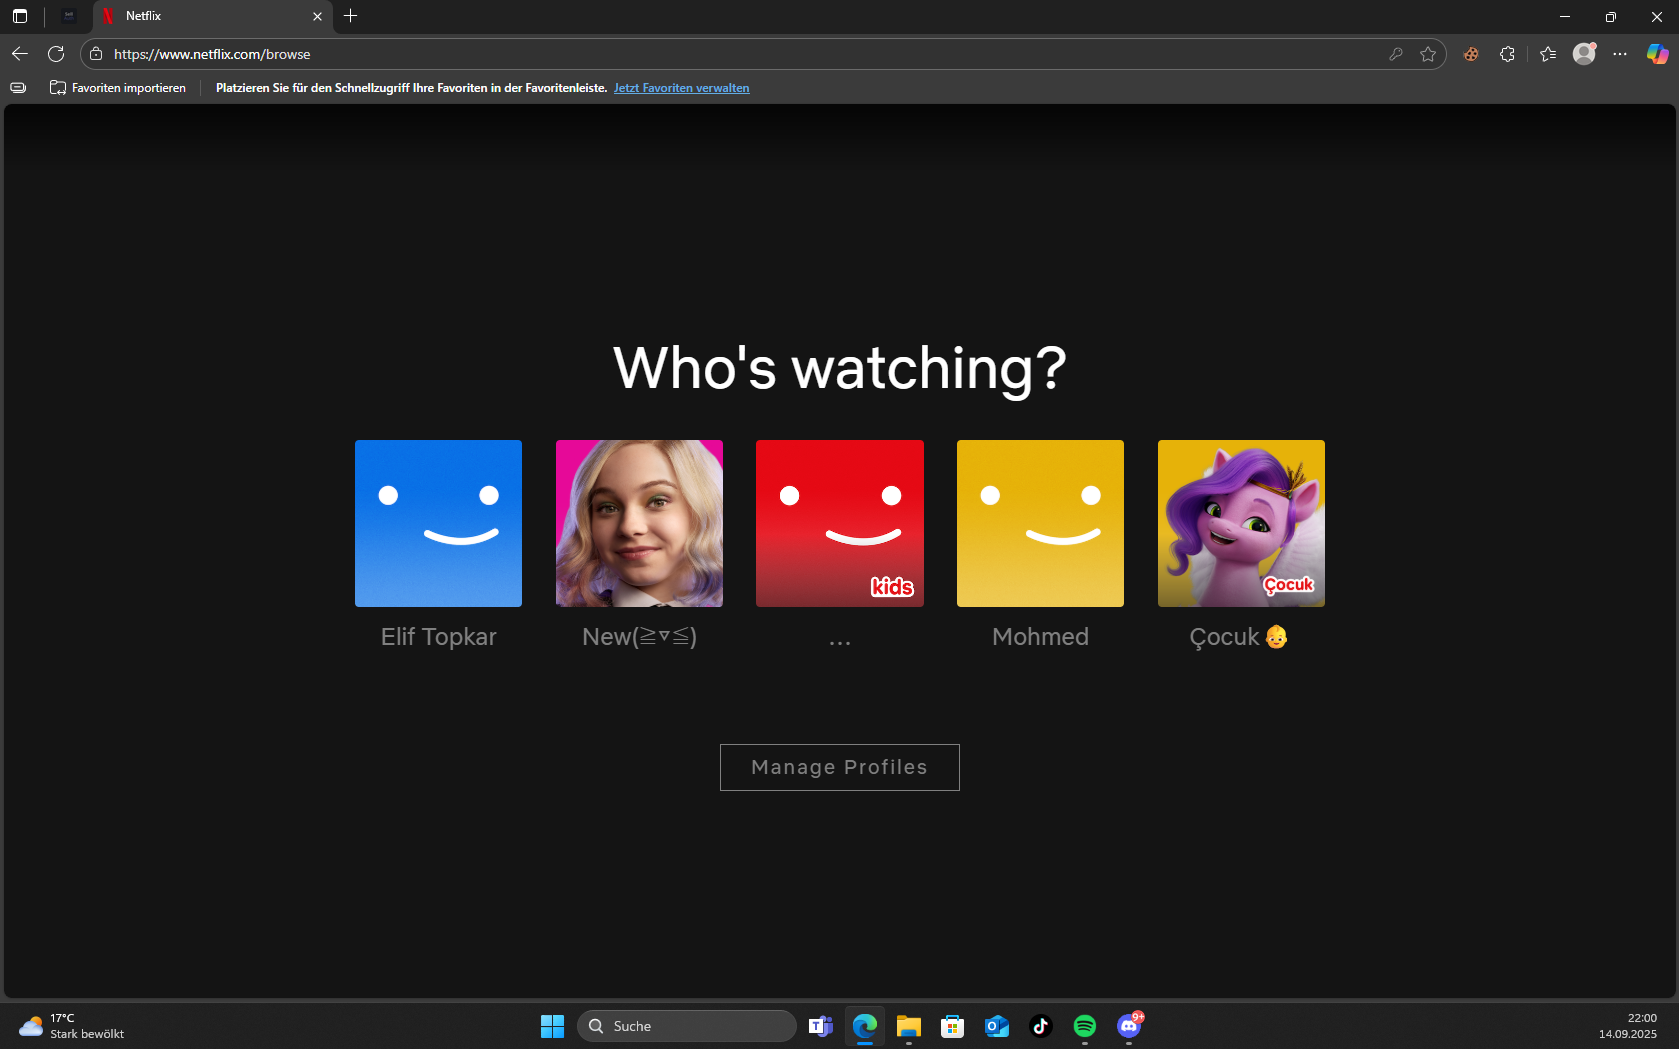The width and height of the screenshot is (1679, 1049).
Task: Open the Çocuk pony profile
Action: (1241, 523)
